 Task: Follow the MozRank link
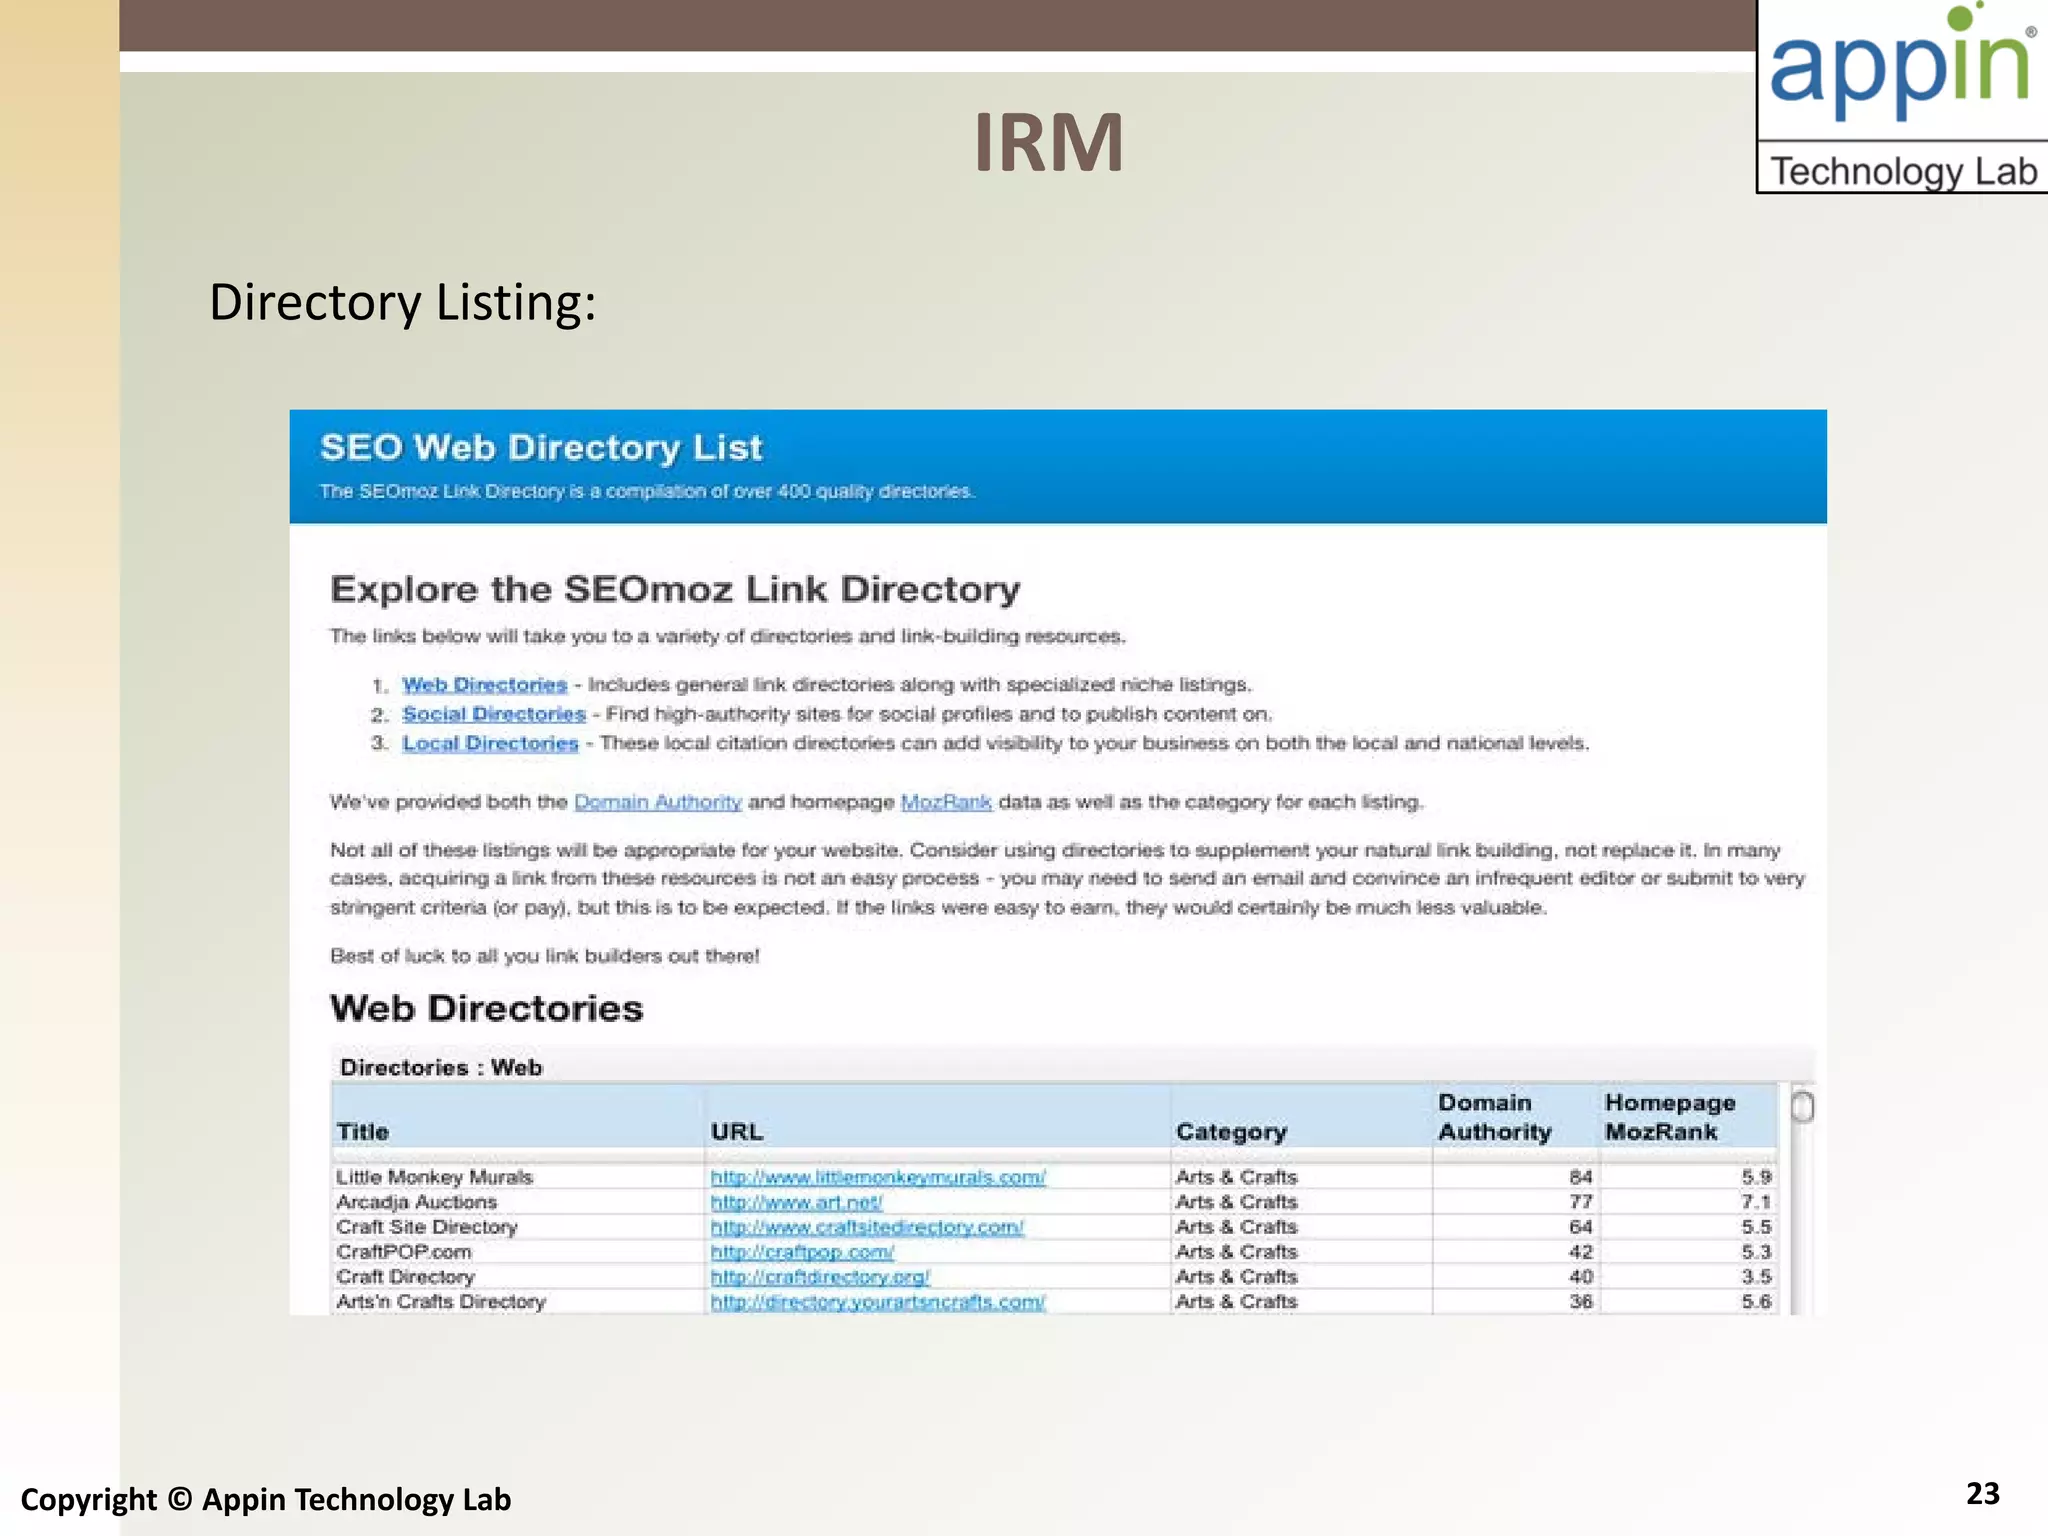tap(946, 802)
